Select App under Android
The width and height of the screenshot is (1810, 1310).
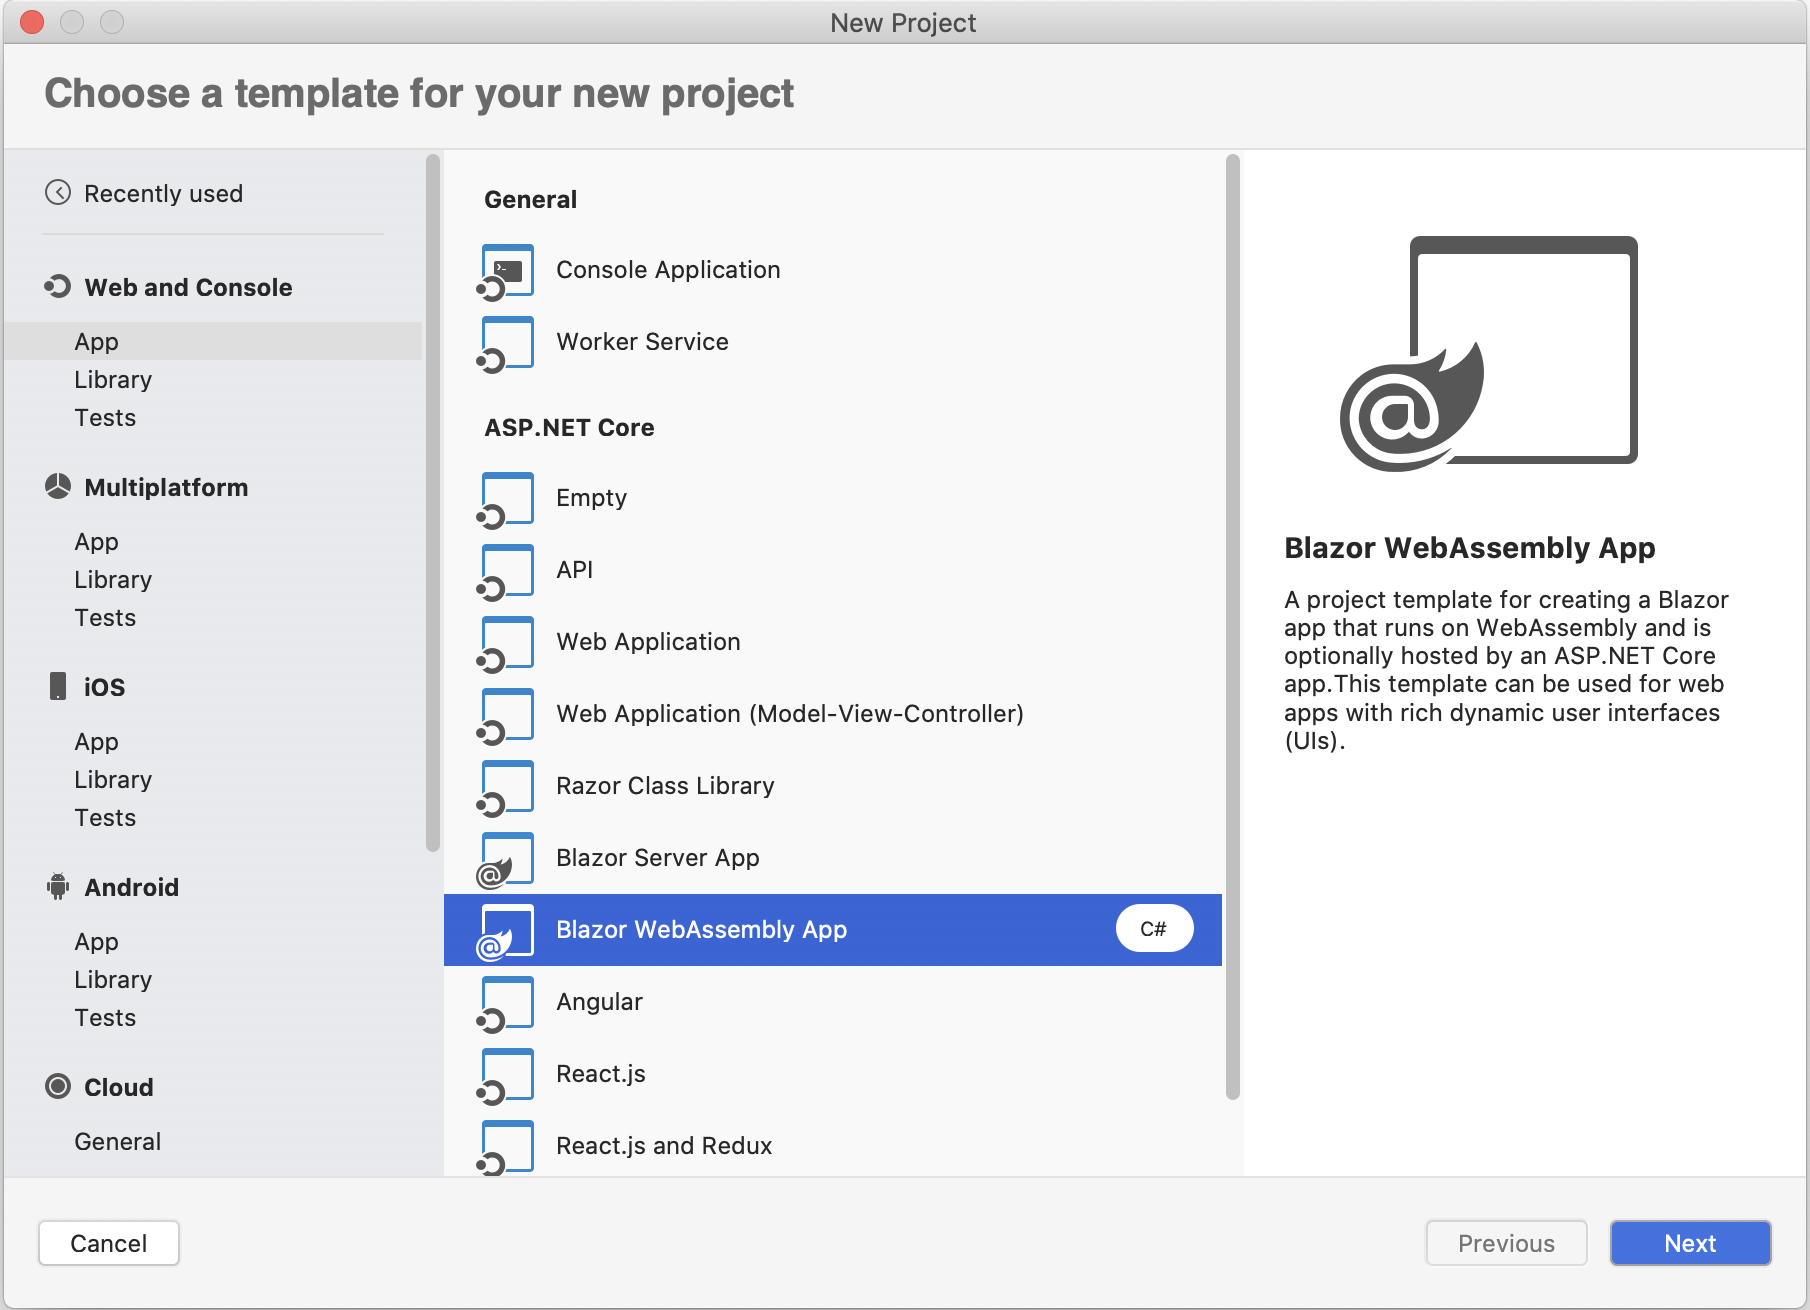tap(96, 942)
